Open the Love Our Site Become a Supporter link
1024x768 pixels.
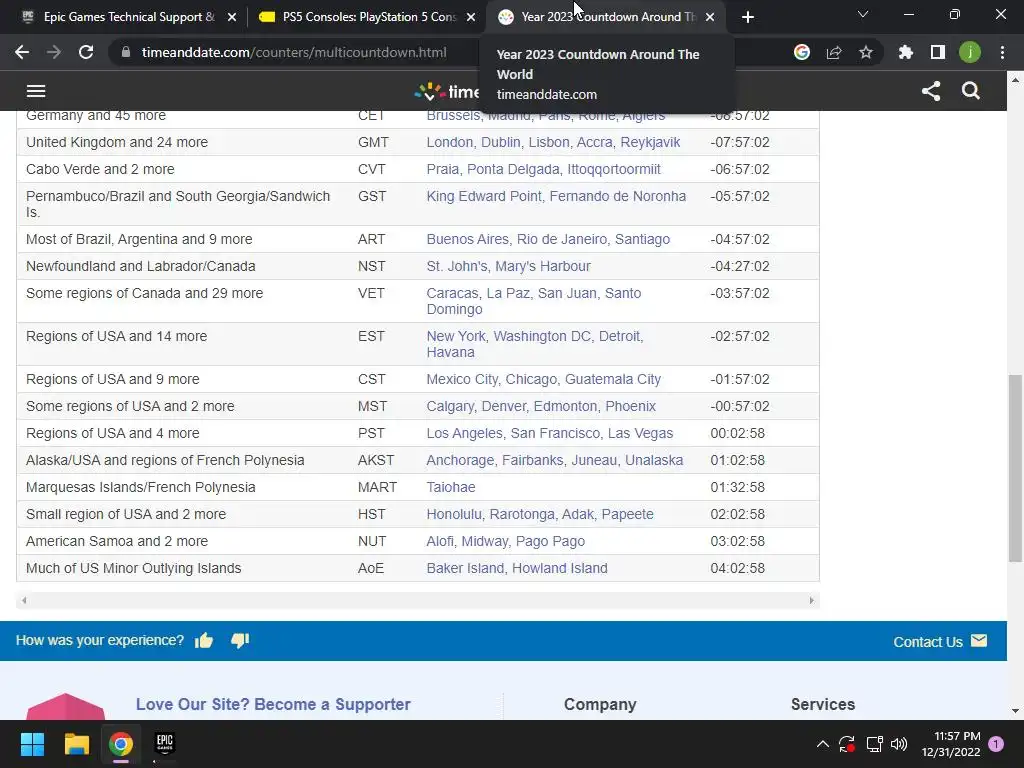tap(273, 704)
